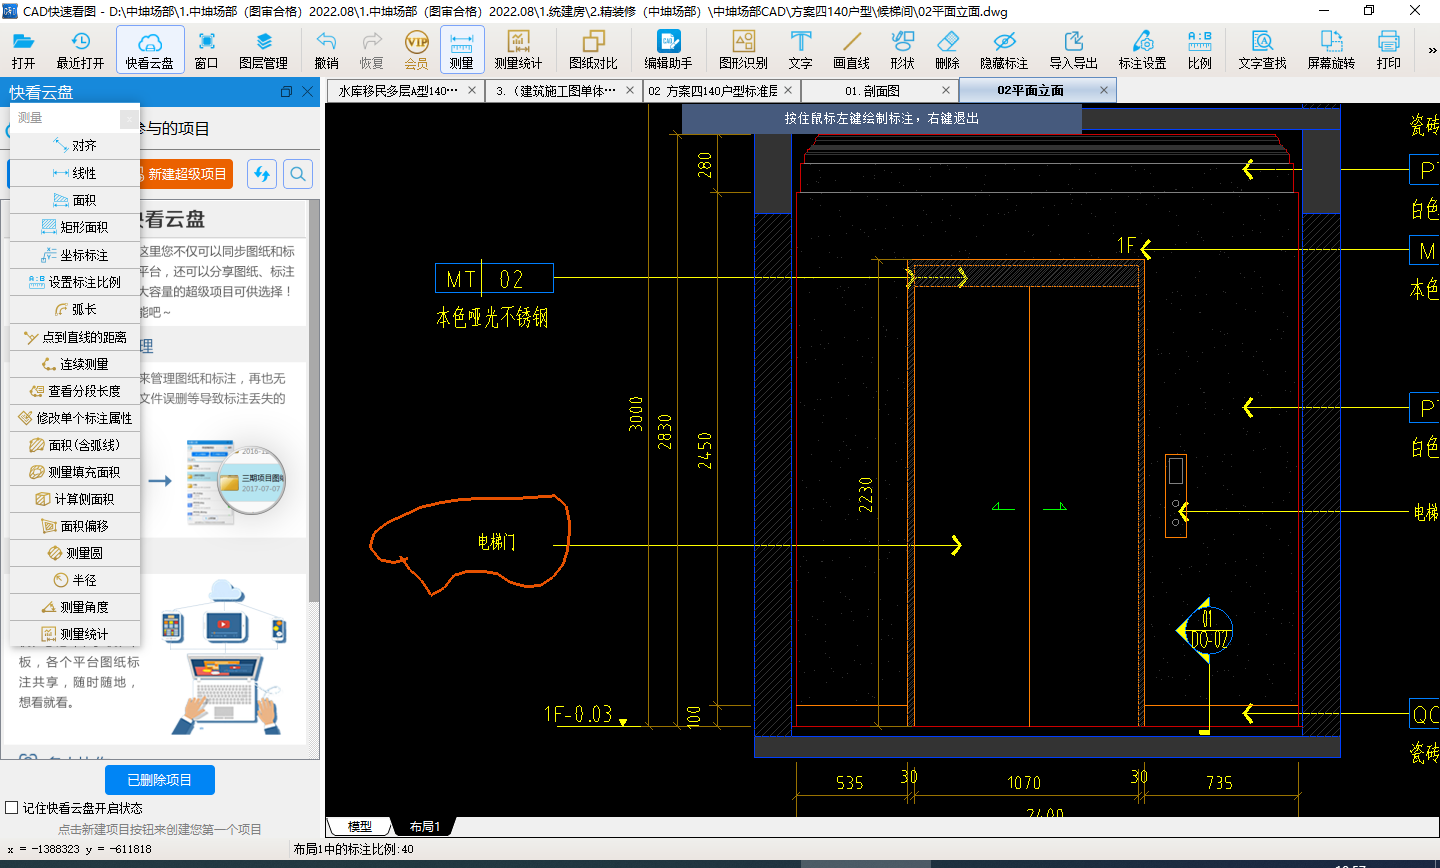Choose 面积(含弧线) measurement
The width and height of the screenshot is (1440, 868).
(75, 445)
